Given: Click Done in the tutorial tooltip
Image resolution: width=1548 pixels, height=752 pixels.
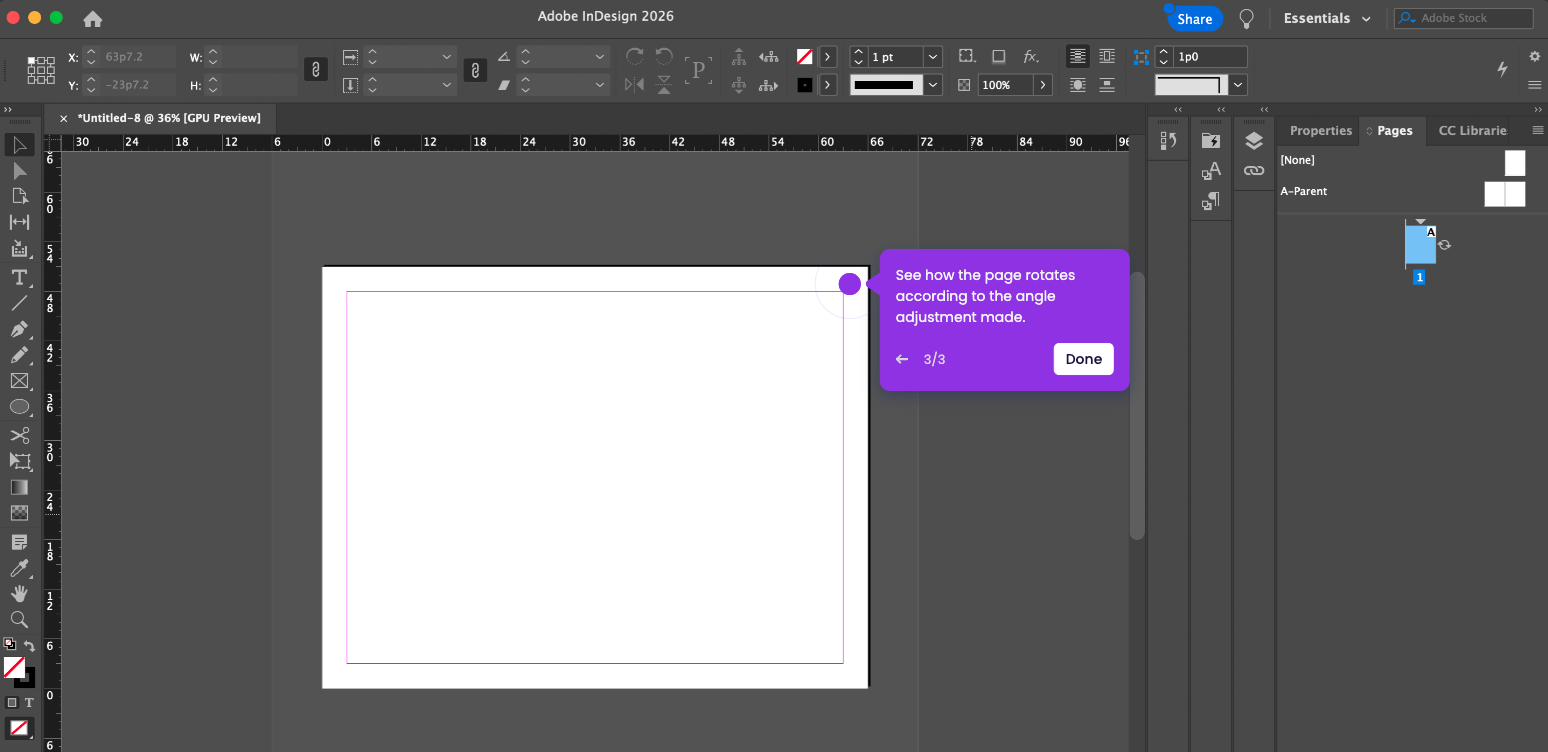Looking at the screenshot, I should 1083,359.
